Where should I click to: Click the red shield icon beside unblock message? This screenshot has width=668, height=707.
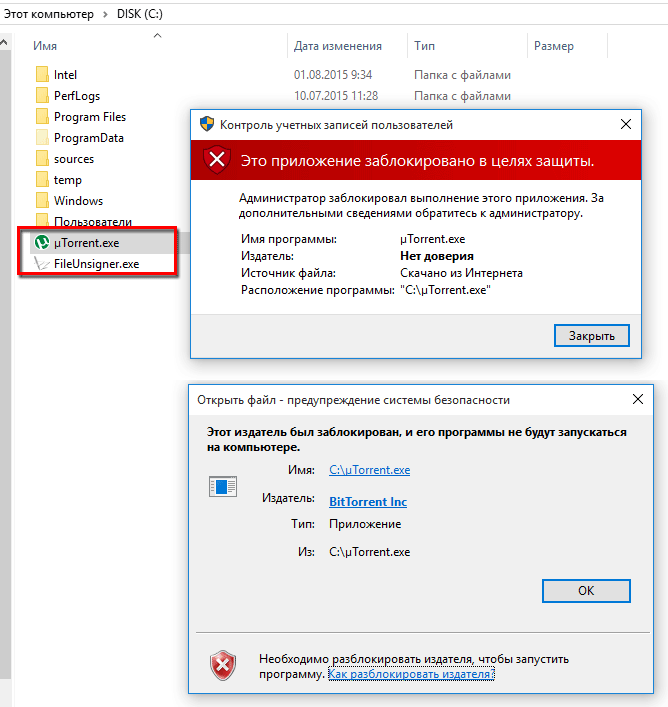click(223, 666)
